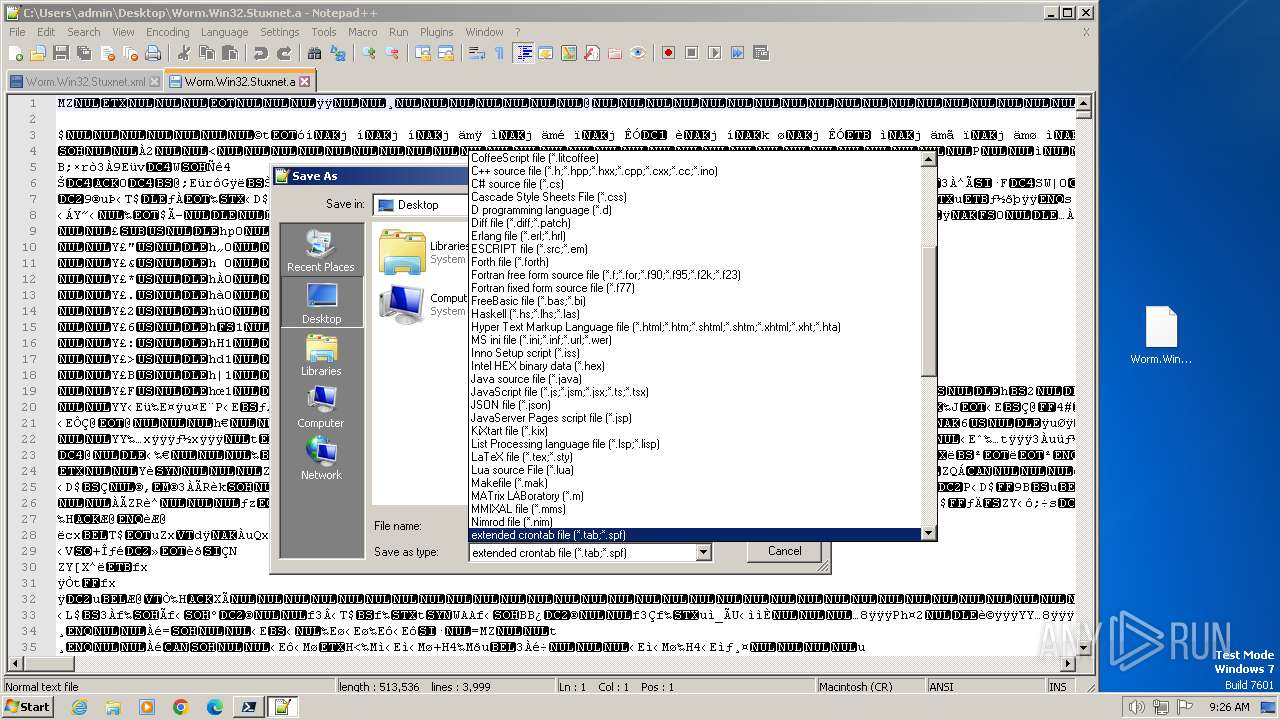Toggle the Monitoring eye icon

click(638, 53)
